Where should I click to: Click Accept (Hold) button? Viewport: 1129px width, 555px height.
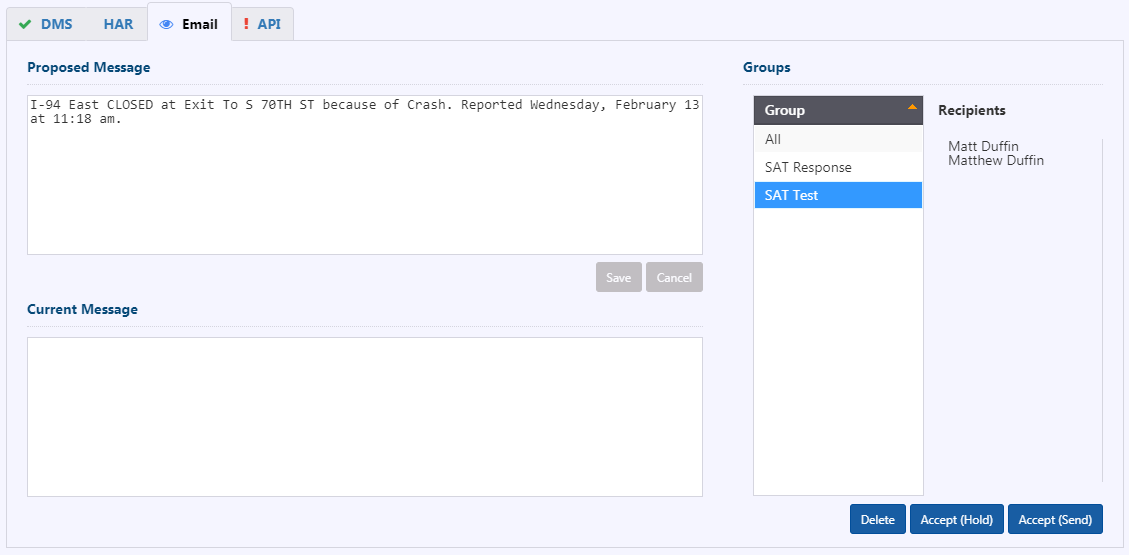(957, 519)
